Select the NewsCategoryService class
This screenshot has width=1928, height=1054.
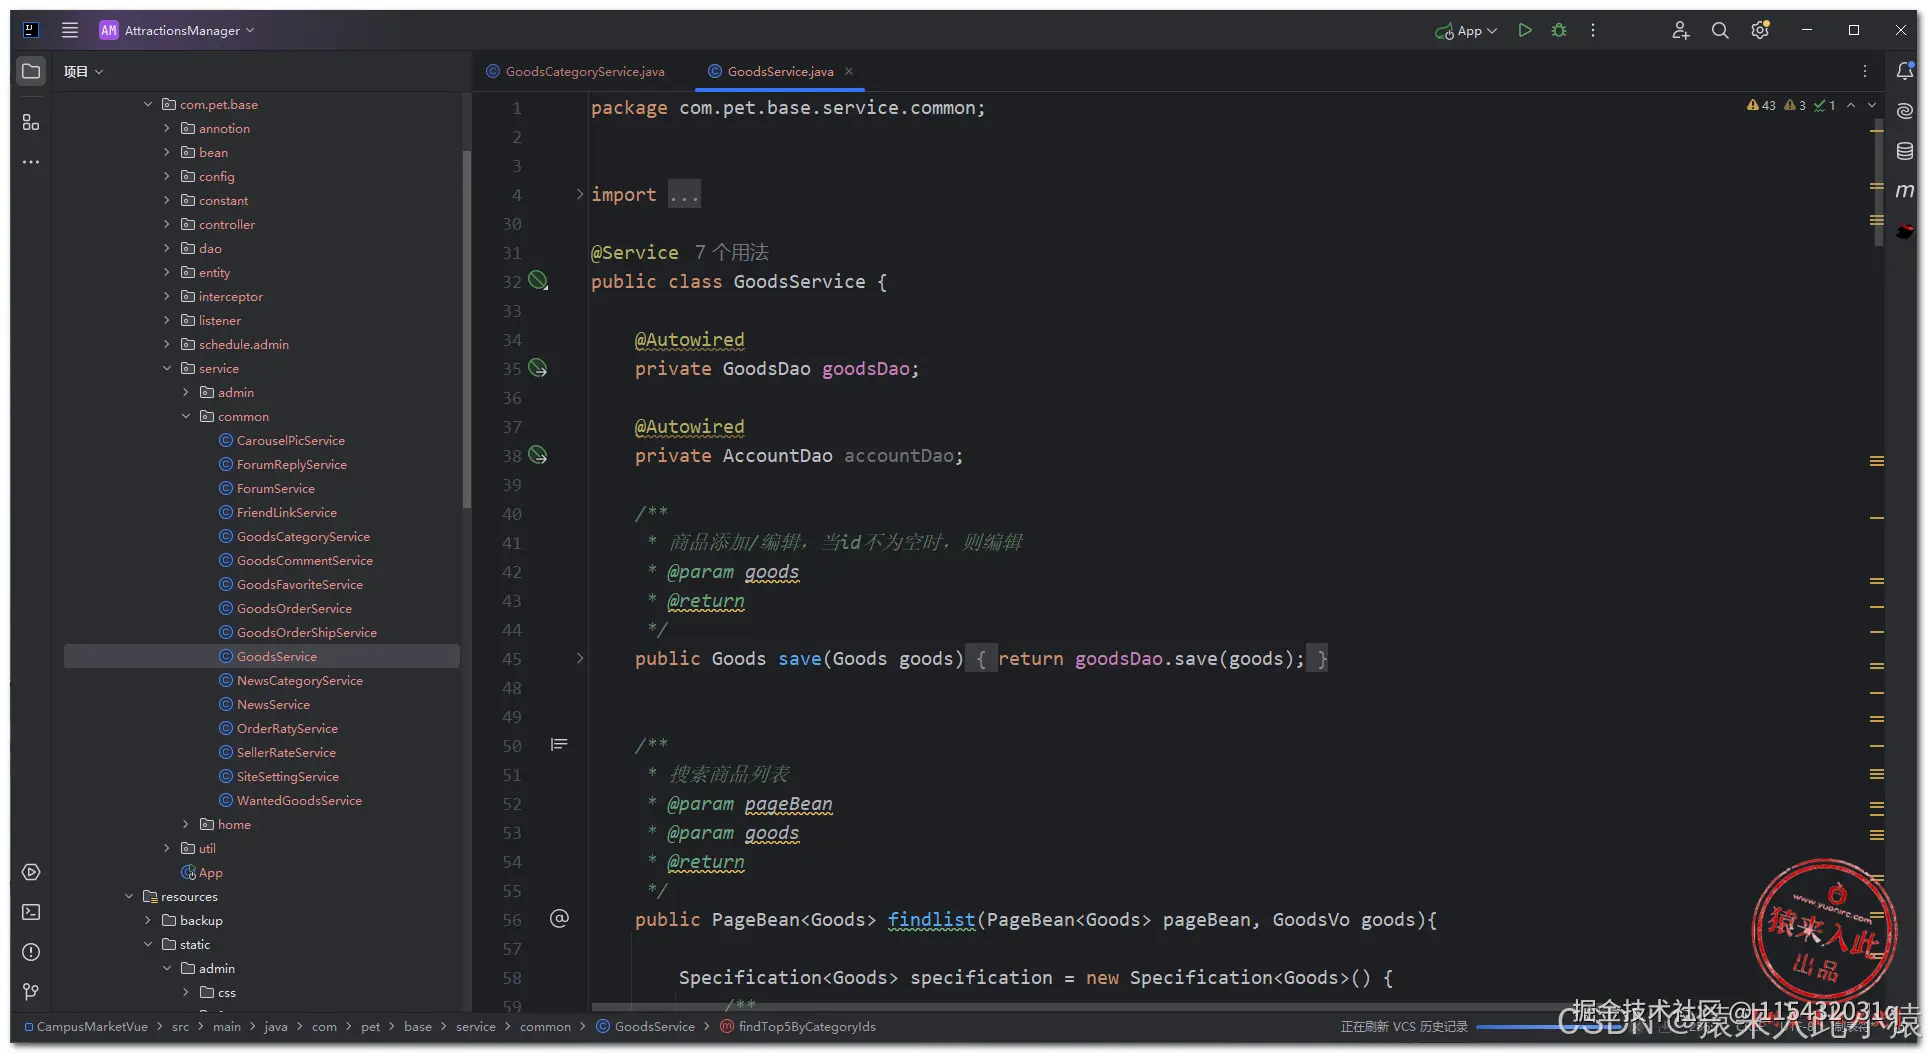[299, 680]
